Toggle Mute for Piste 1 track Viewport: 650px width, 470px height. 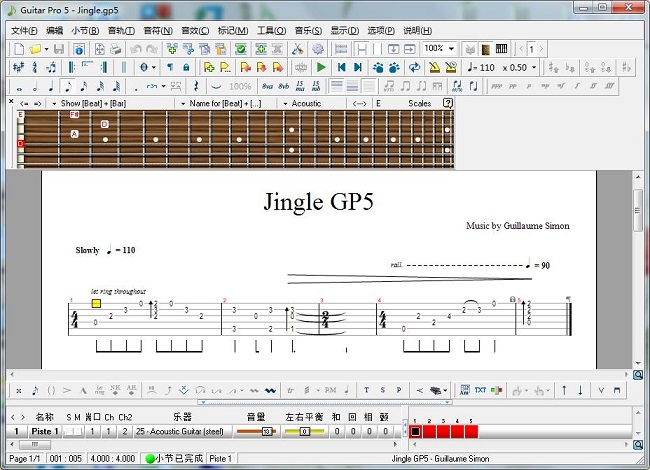79,431
